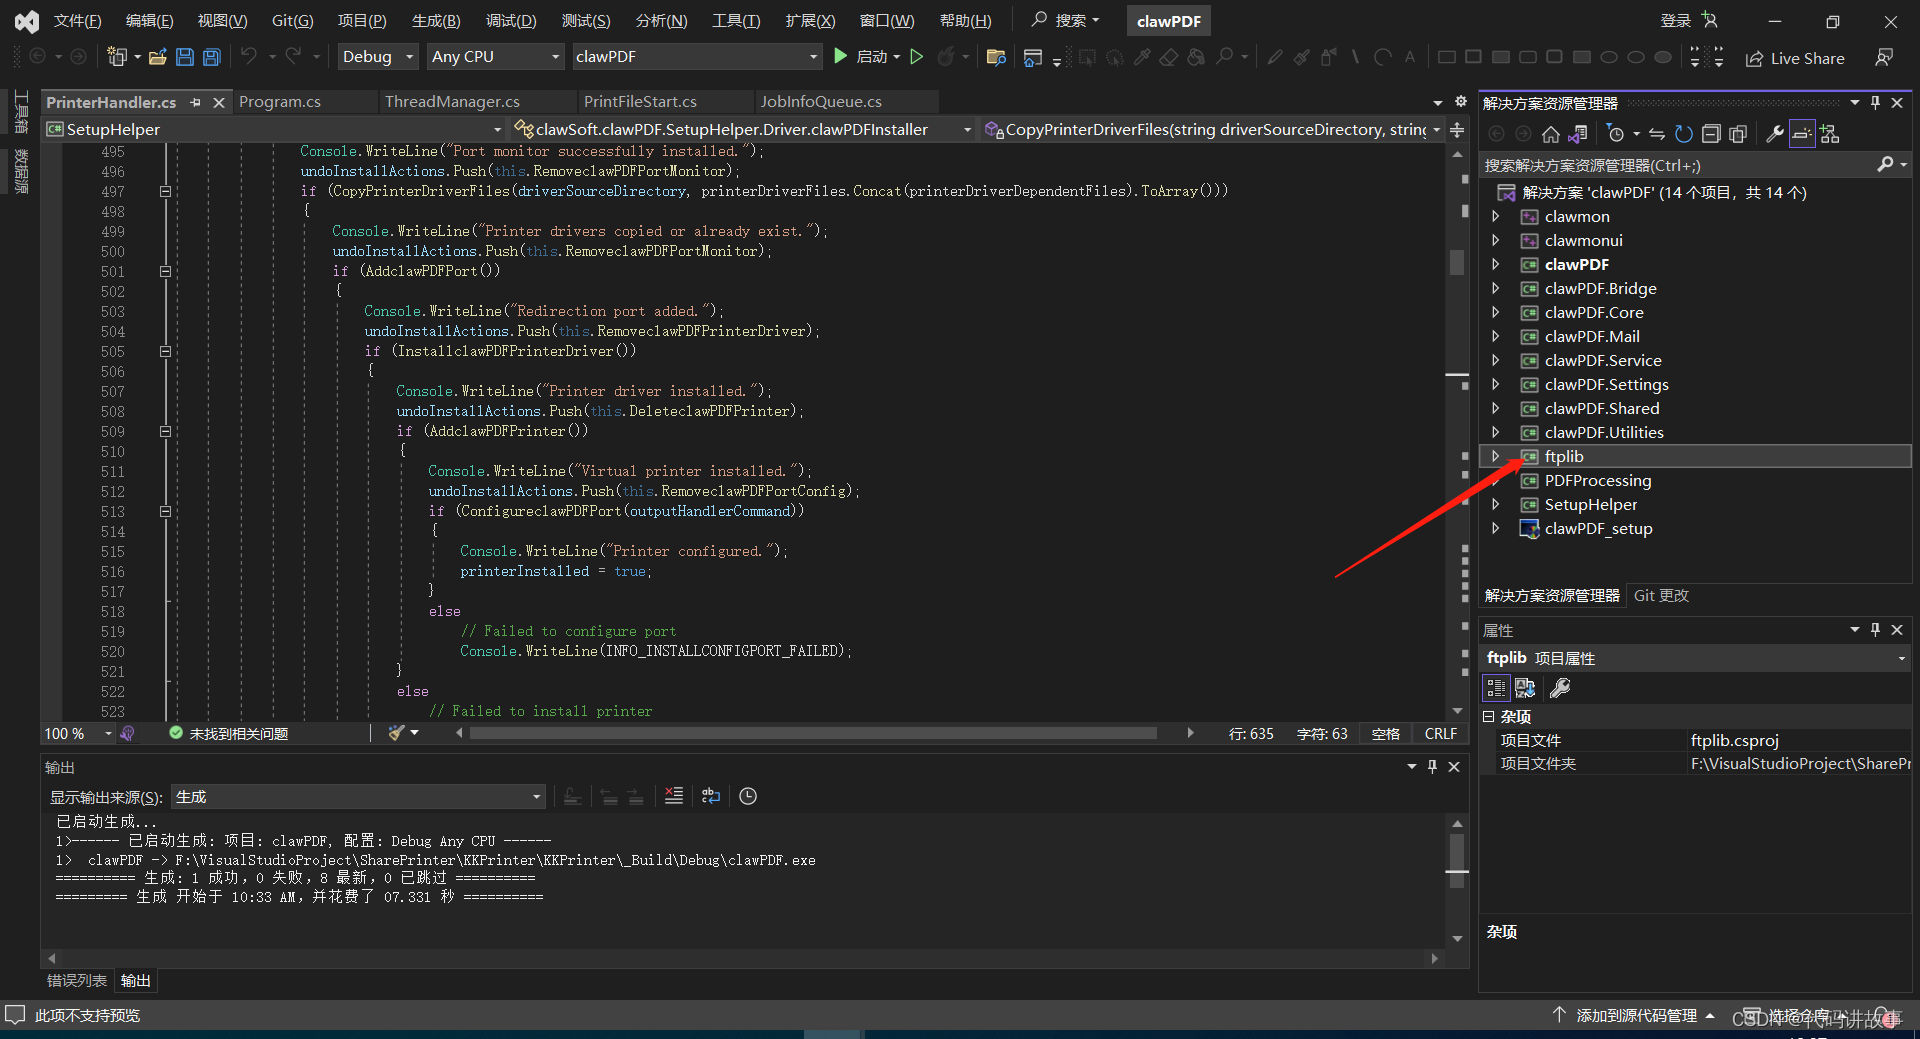Screen dimensions: 1920x1039
Task: Collapse the code block at line 505
Action: click(x=166, y=351)
